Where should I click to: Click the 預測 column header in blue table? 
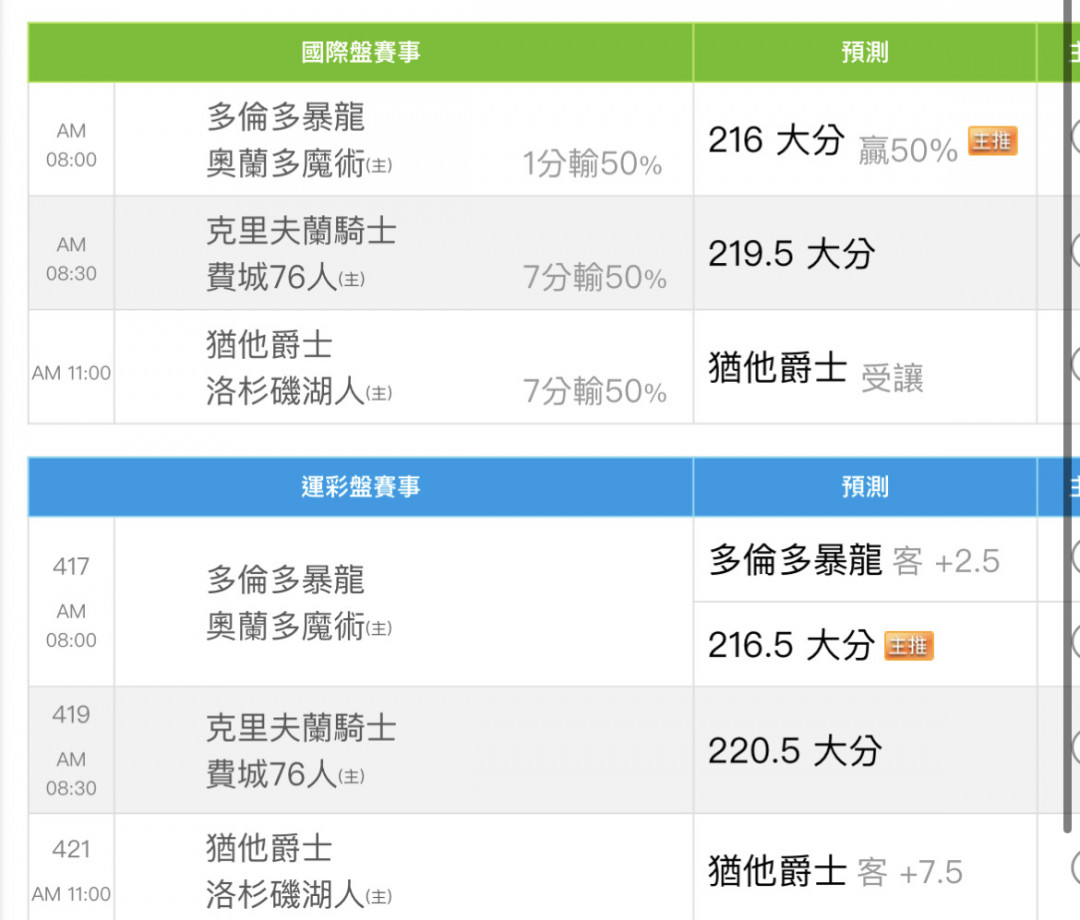(x=865, y=487)
